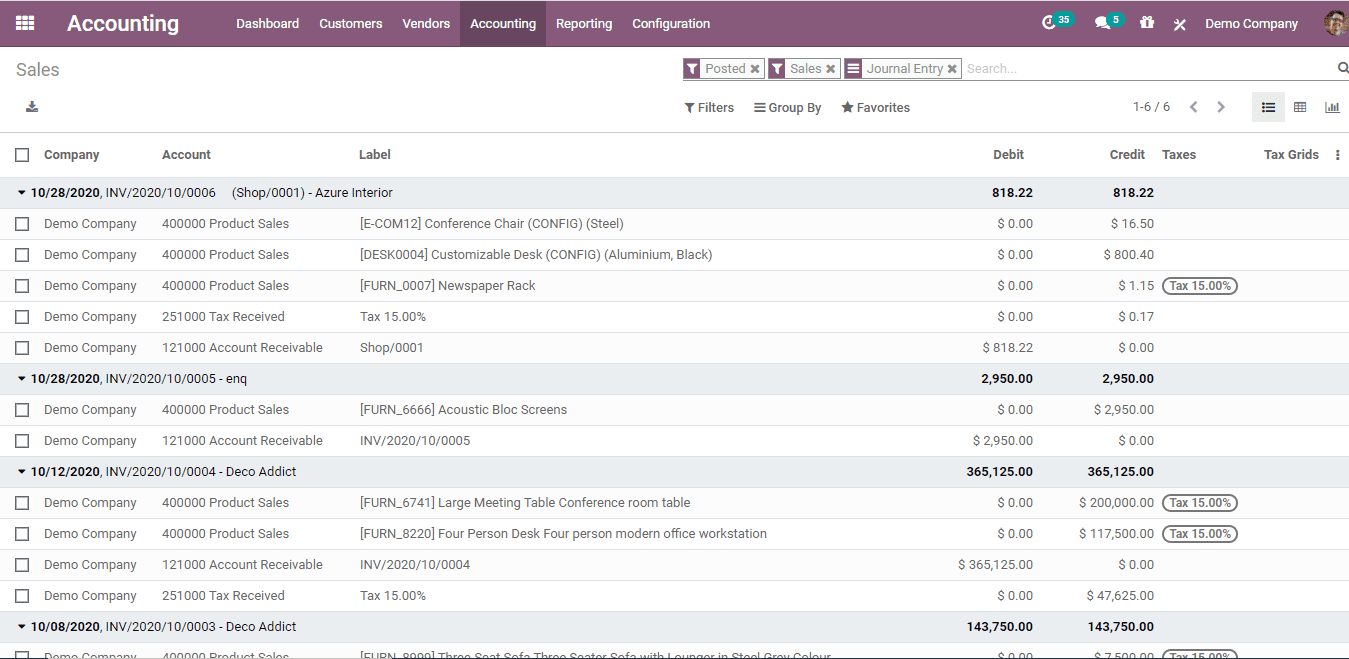Open the messages chat icon

pyautogui.click(x=1102, y=23)
